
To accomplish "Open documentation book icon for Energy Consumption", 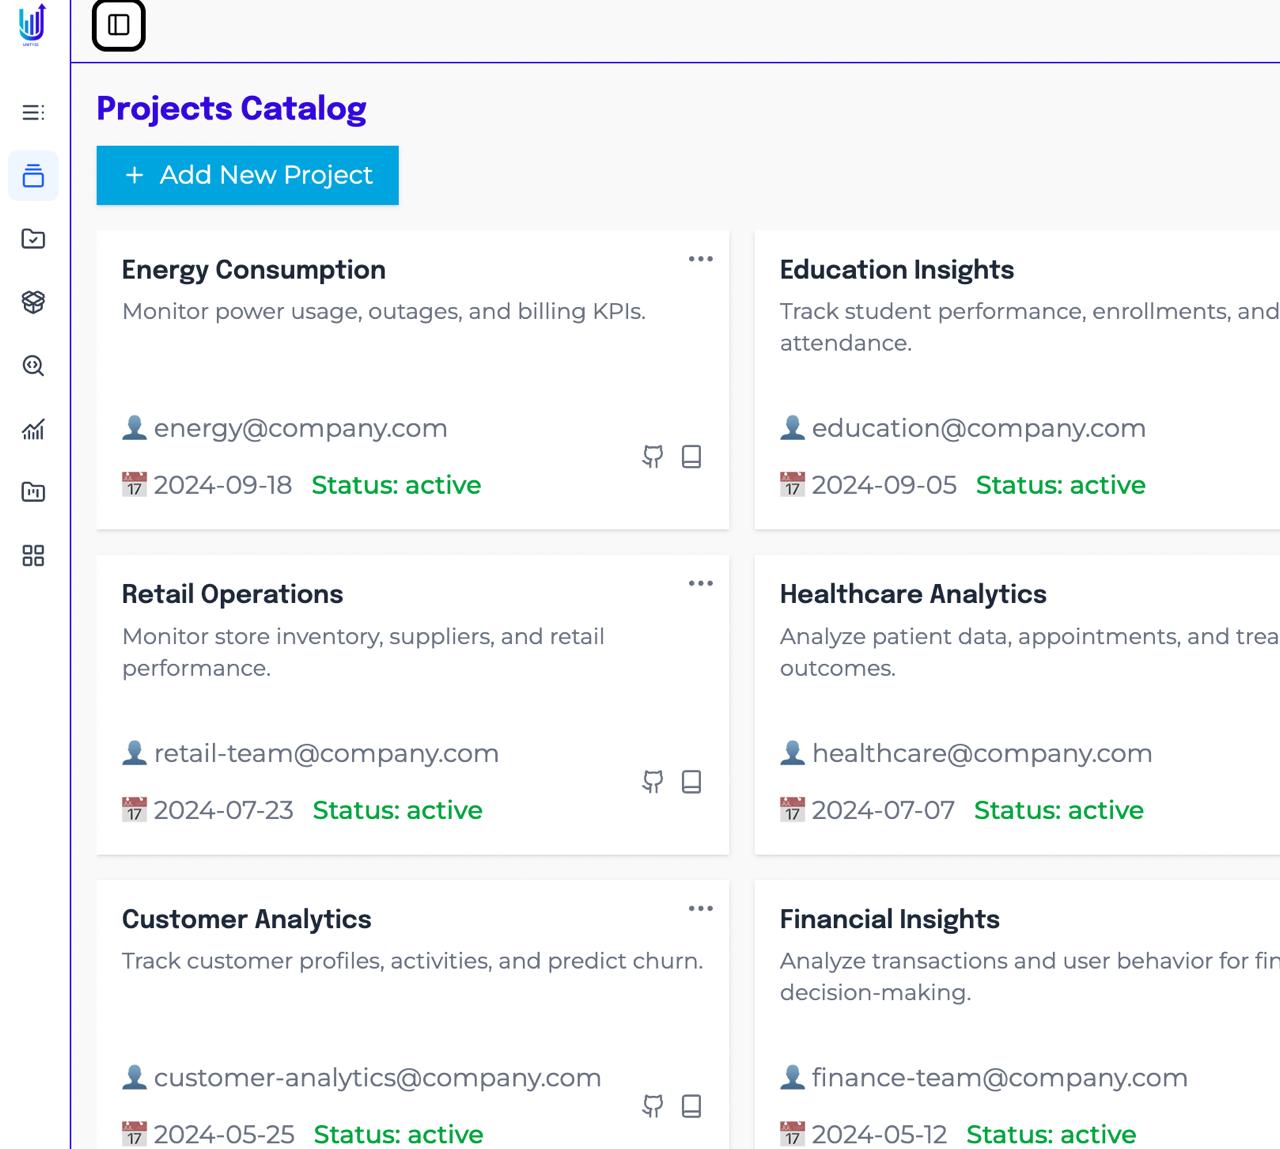I will point(691,457).
